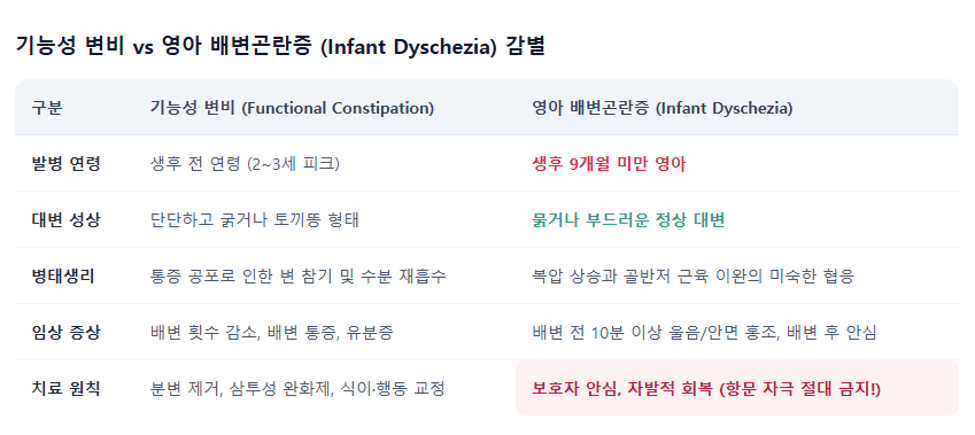Click the 단단하고 굵거나 토끼똥 형태 cell
The width and height of the screenshot is (975, 435).
[254, 220]
